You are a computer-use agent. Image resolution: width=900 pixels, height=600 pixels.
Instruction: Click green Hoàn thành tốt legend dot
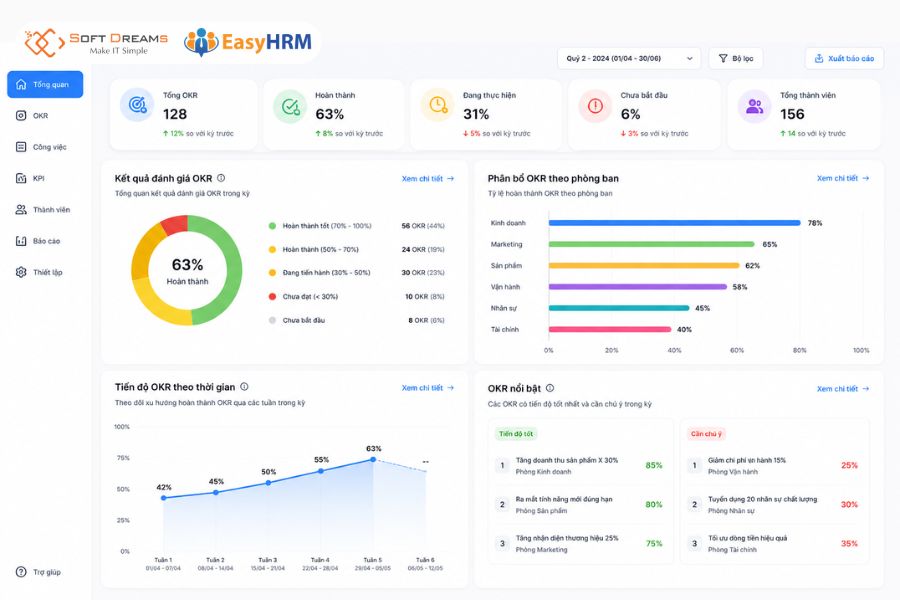pyautogui.click(x=272, y=226)
